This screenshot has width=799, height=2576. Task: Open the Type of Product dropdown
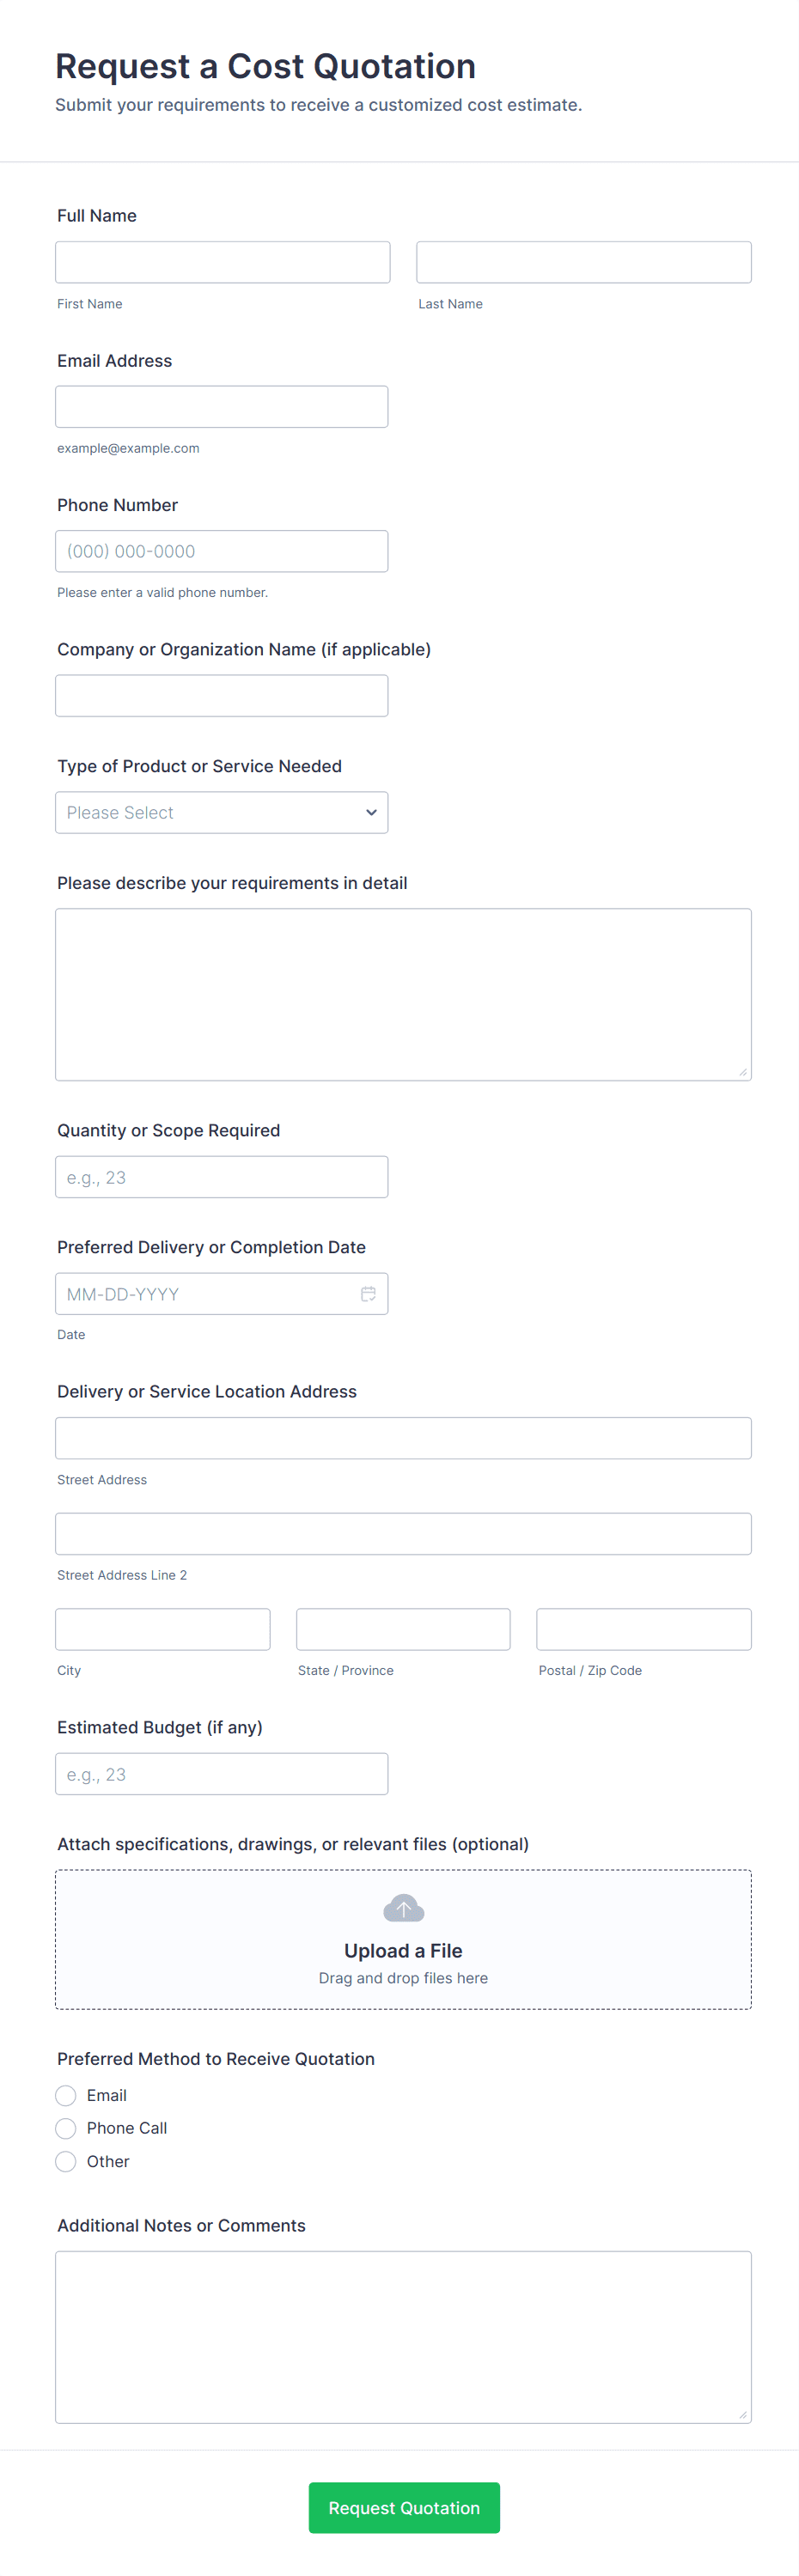click(x=221, y=813)
